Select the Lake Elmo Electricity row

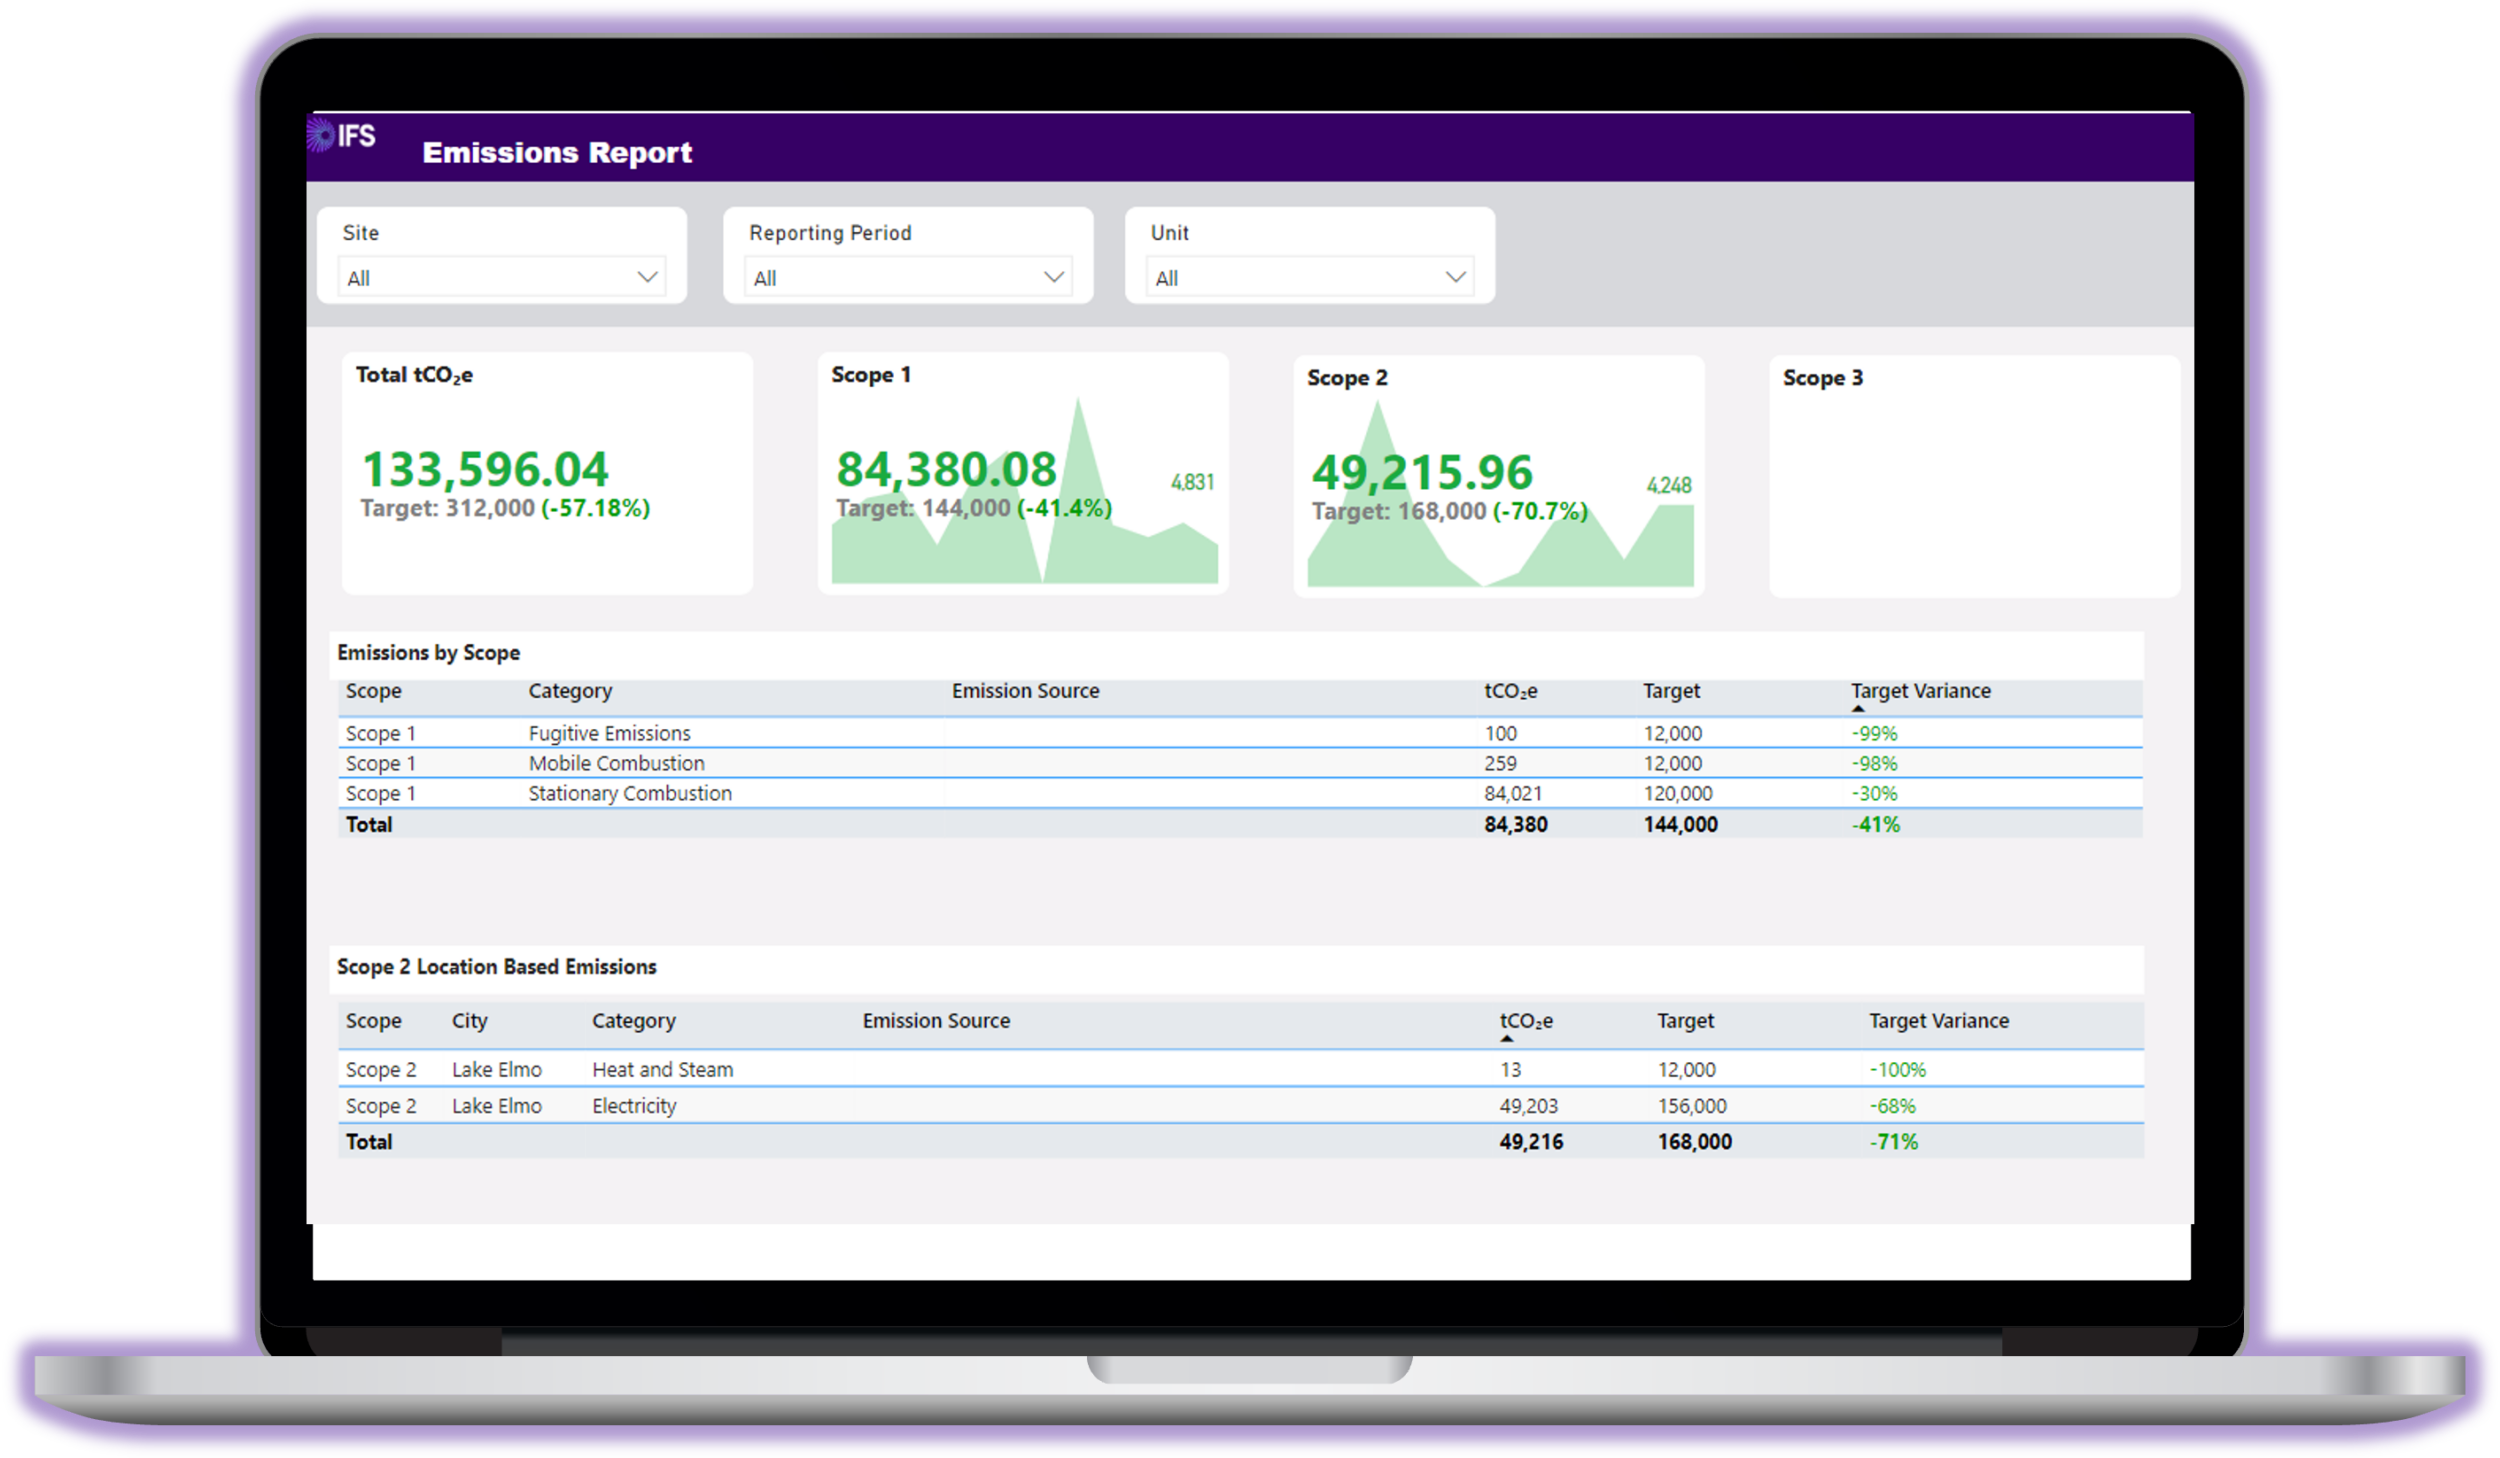tap(634, 1106)
